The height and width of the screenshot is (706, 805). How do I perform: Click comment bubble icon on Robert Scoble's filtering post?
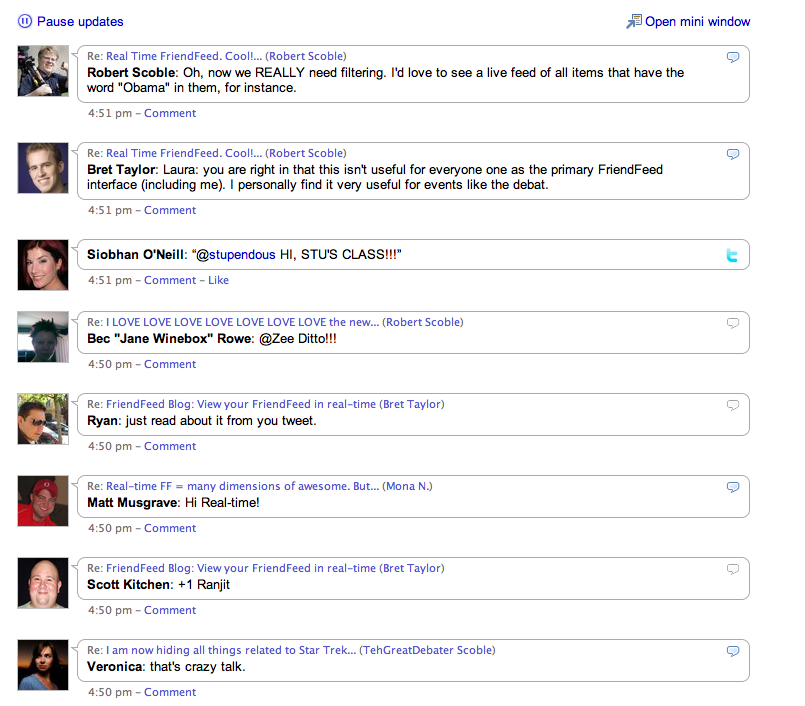point(733,56)
